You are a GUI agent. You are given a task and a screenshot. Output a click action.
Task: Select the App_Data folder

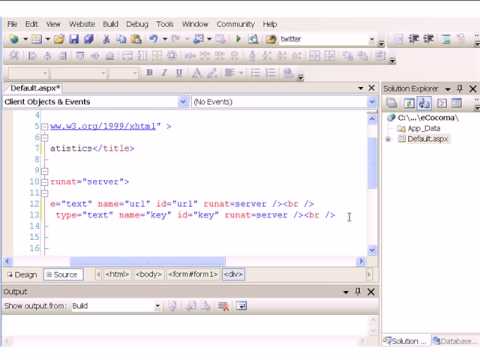pos(424,128)
